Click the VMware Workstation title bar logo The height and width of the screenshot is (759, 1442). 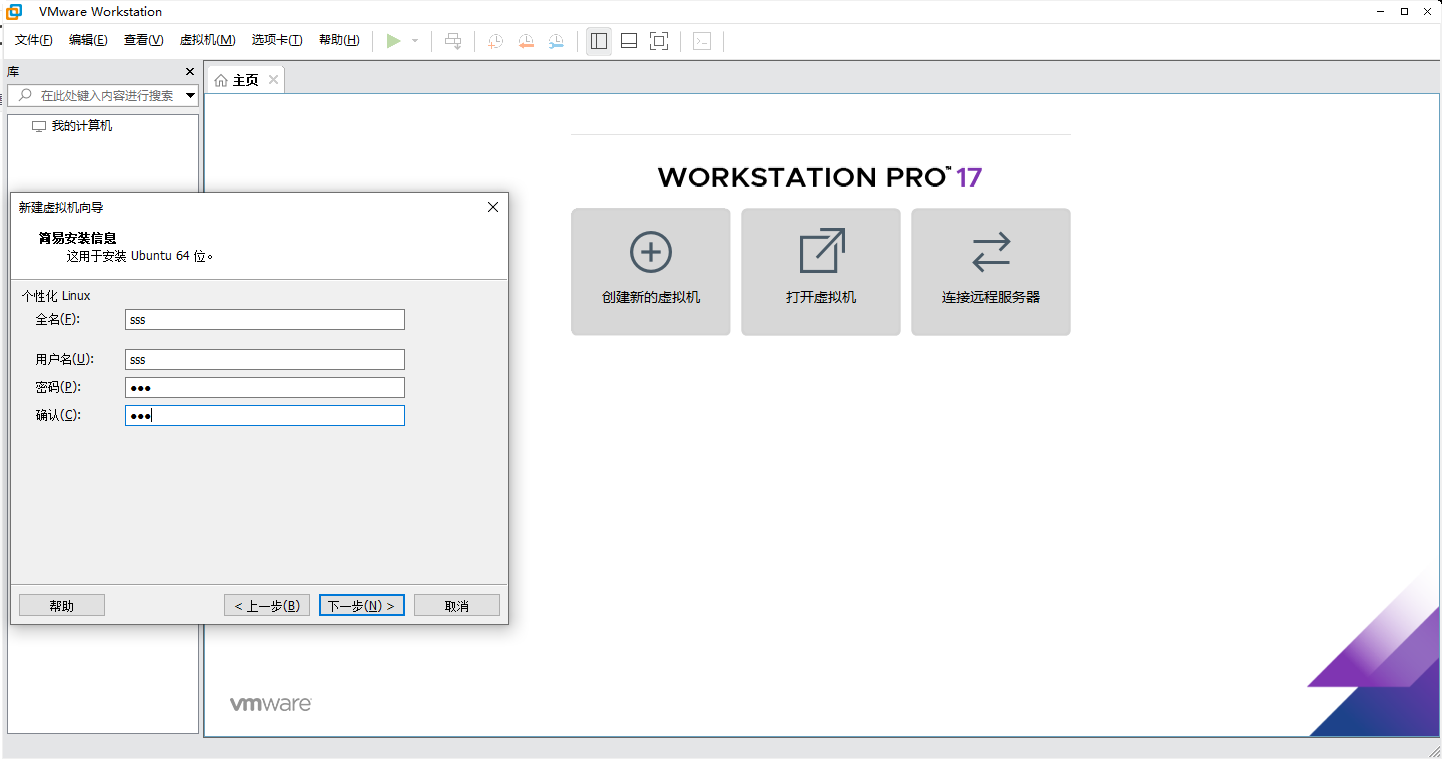click(15, 12)
